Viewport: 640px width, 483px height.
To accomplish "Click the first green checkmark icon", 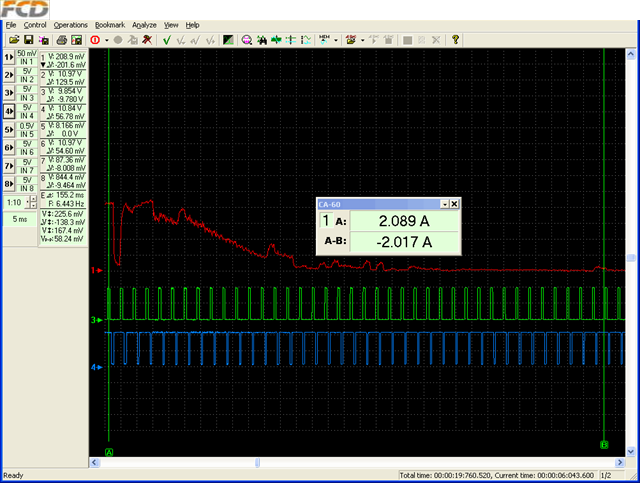I will [x=167, y=40].
